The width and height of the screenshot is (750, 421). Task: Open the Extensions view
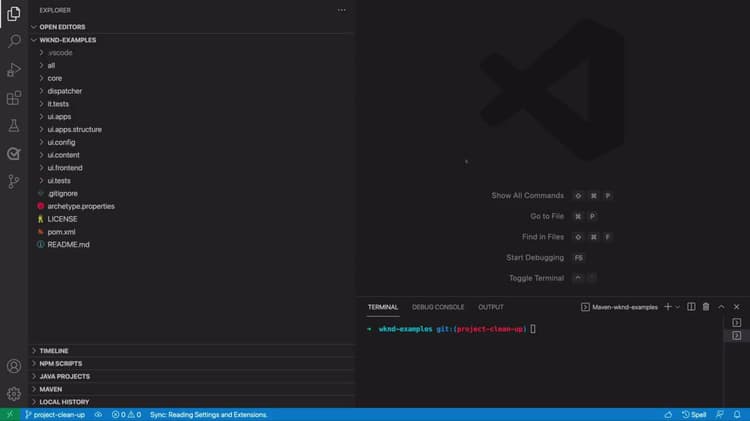(x=14, y=98)
